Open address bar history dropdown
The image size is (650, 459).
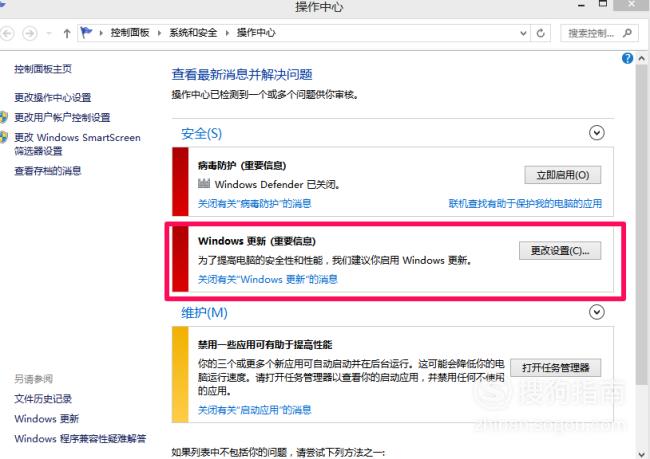(x=523, y=33)
